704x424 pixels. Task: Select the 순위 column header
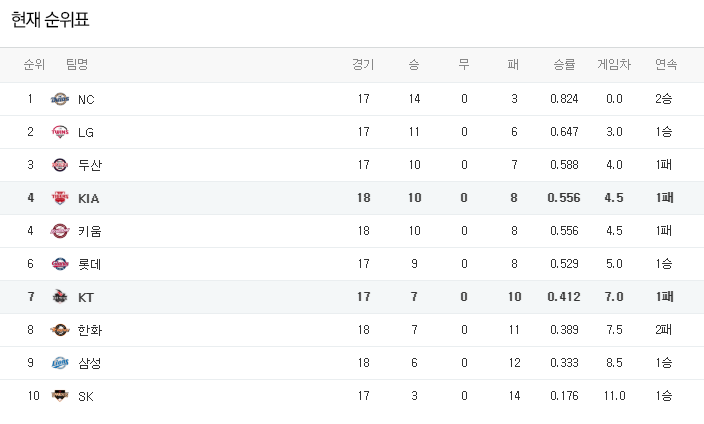pyautogui.click(x=34, y=65)
